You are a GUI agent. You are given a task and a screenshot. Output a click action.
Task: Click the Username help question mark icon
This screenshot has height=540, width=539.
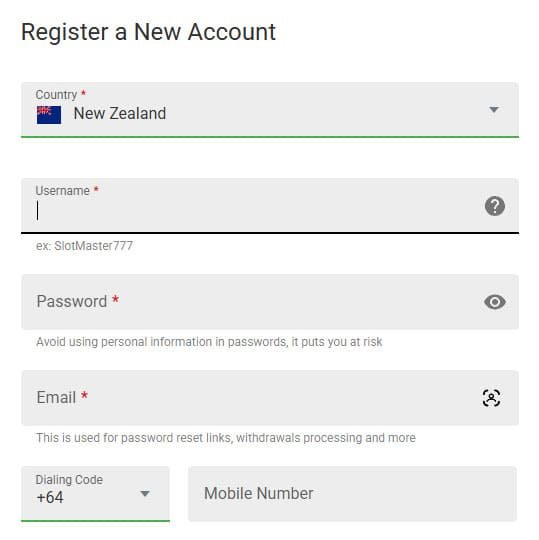[495, 206]
